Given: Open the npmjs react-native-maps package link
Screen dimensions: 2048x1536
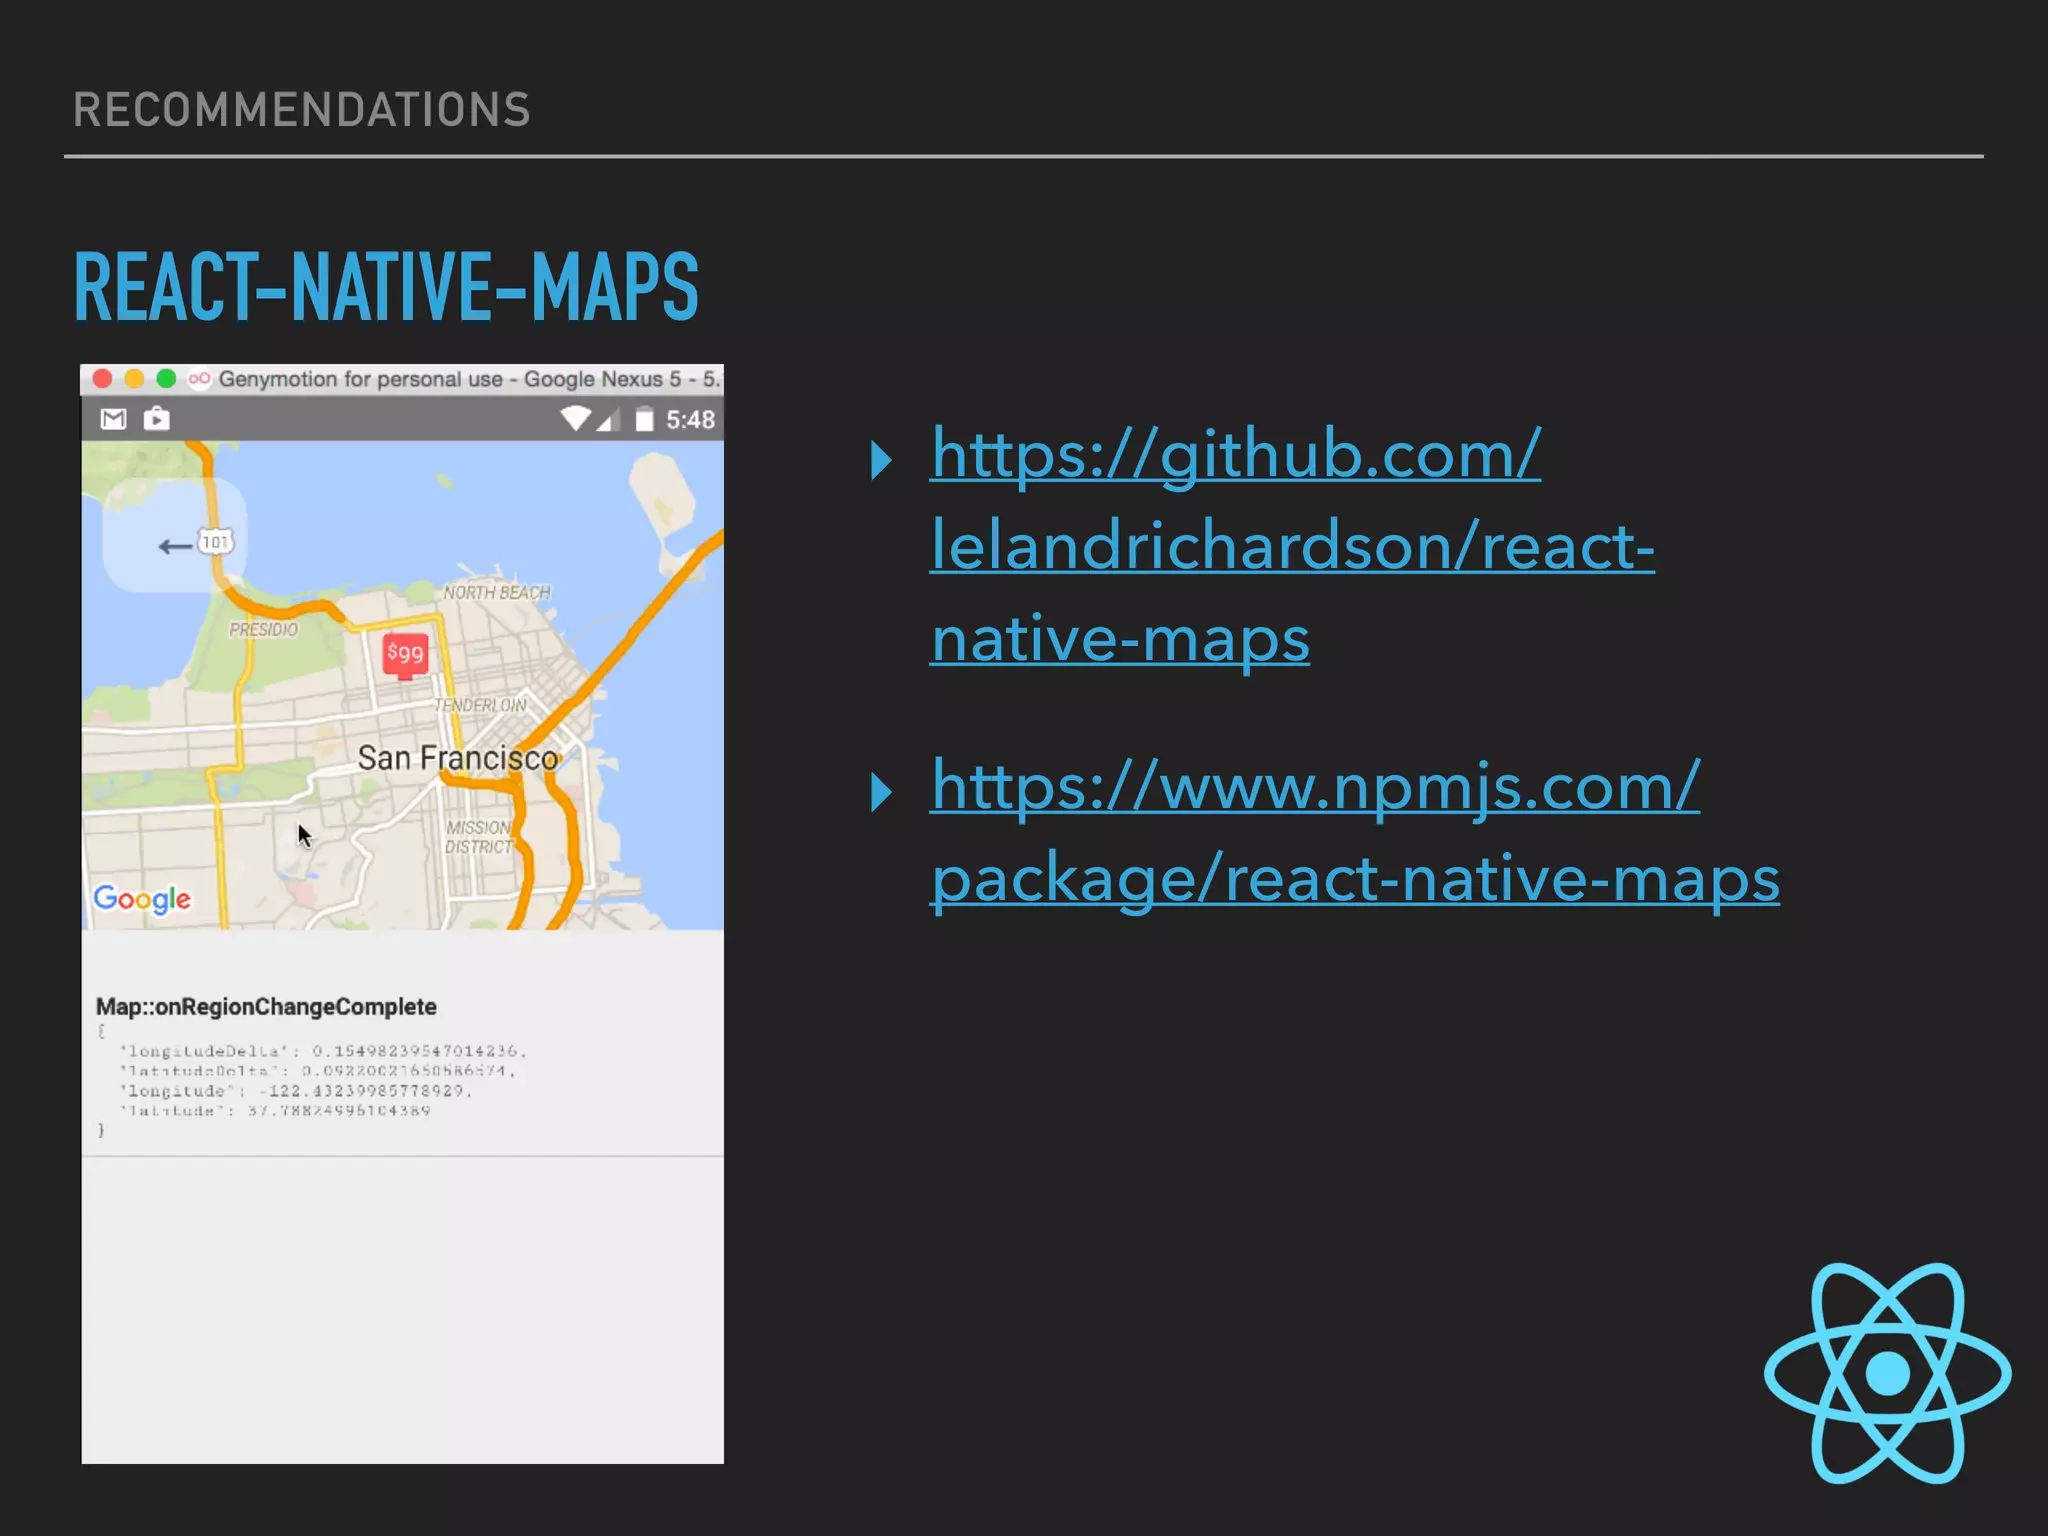Looking at the screenshot, I should [1355, 833].
